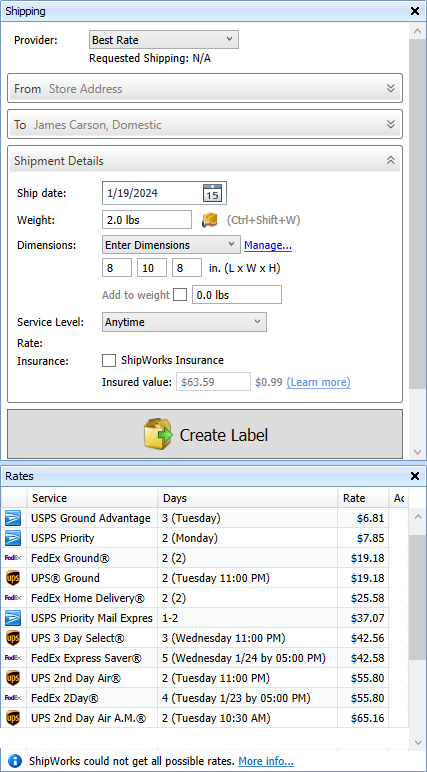427x772 pixels.
Task: Click the Days column header
Action: click(x=248, y=498)
